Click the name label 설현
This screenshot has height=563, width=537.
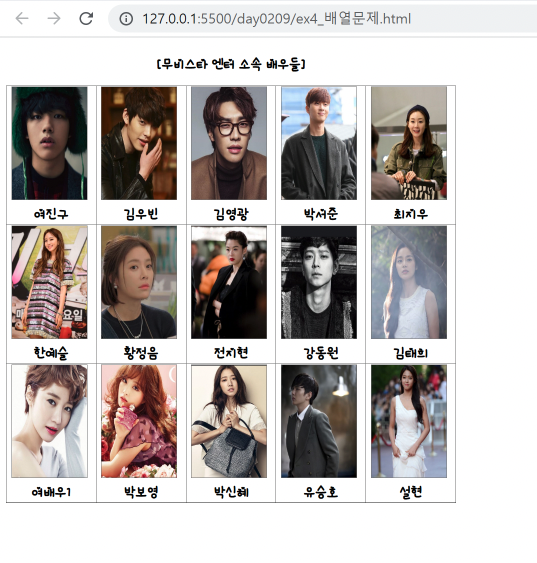(x=411, y=492)
